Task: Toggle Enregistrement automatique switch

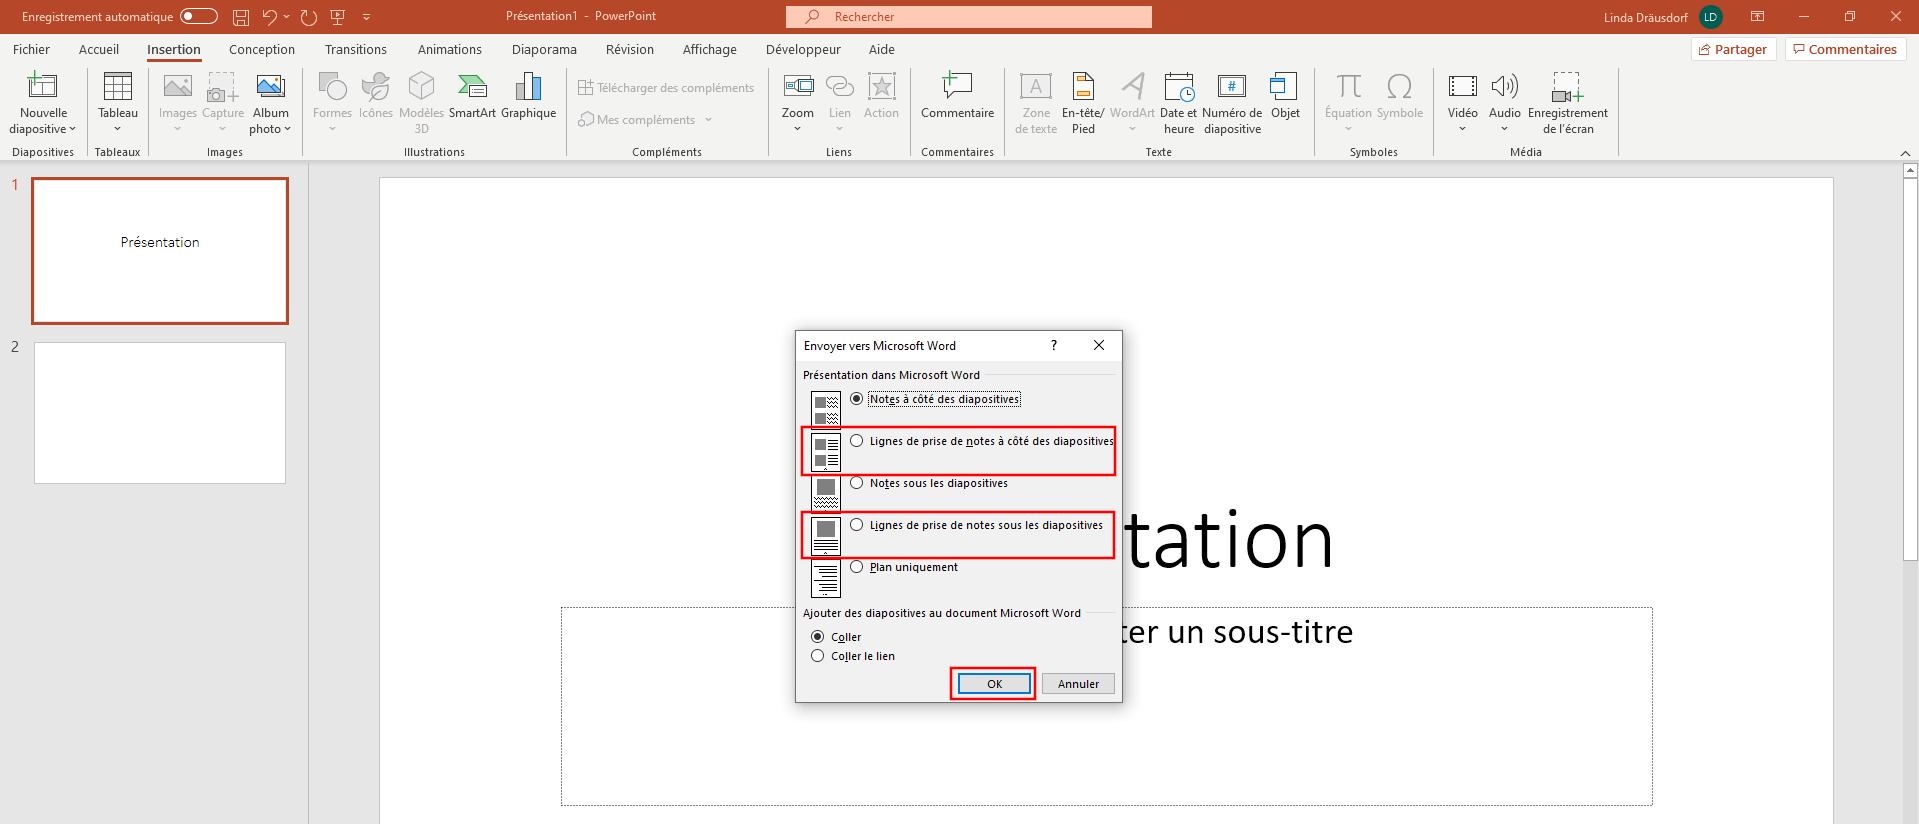Action: tap(199, 16)
